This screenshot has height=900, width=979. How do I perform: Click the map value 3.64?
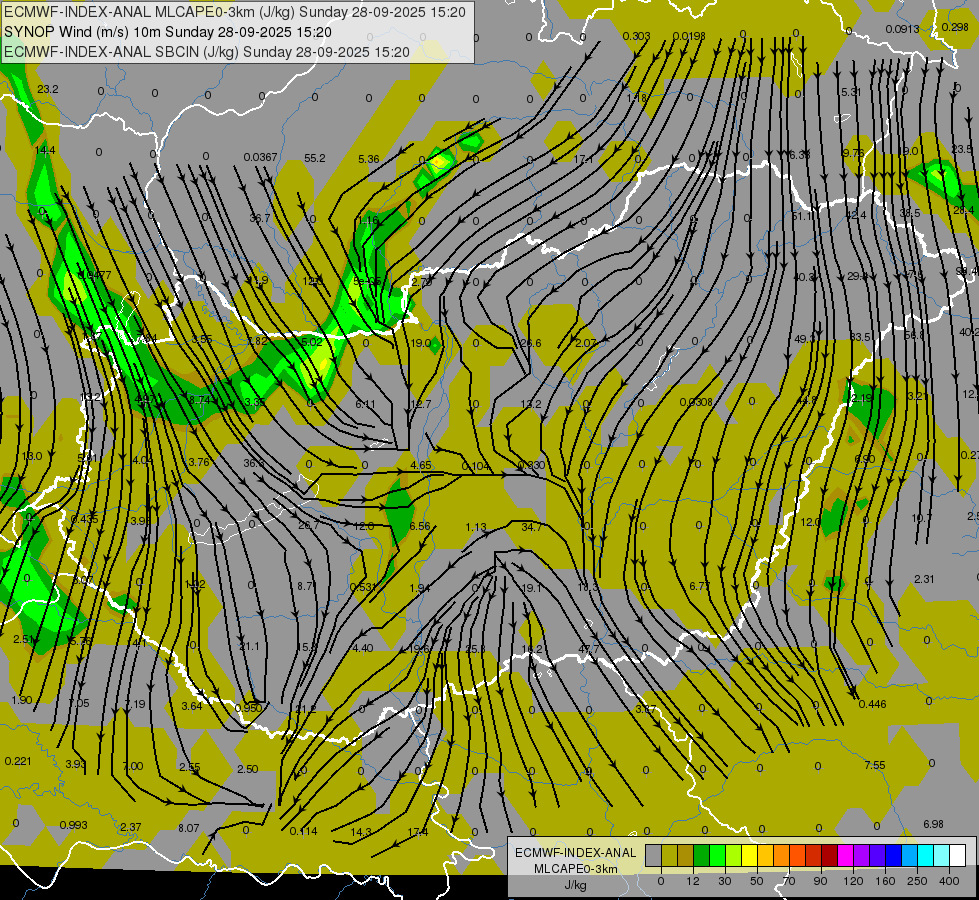pos(192,706)
